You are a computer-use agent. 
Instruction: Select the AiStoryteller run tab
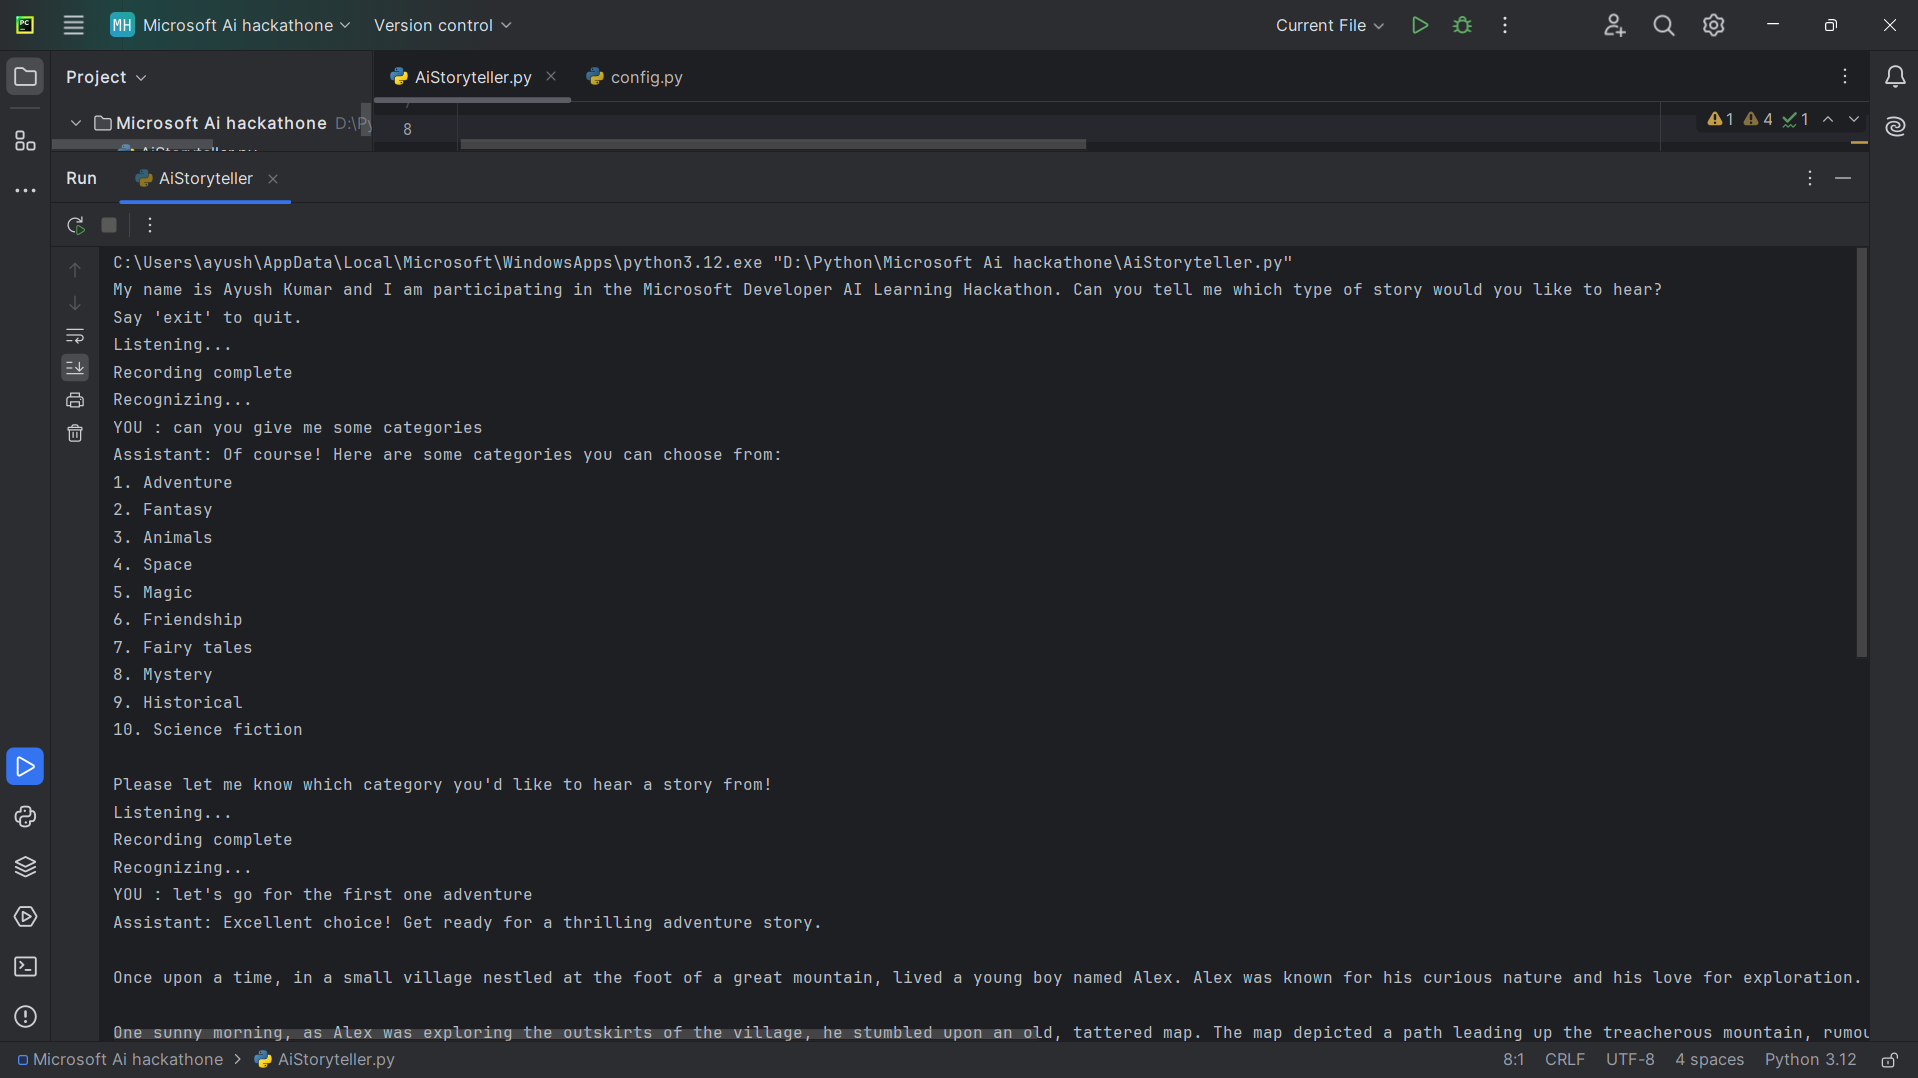pyautogui.click(x=205, y=178)
